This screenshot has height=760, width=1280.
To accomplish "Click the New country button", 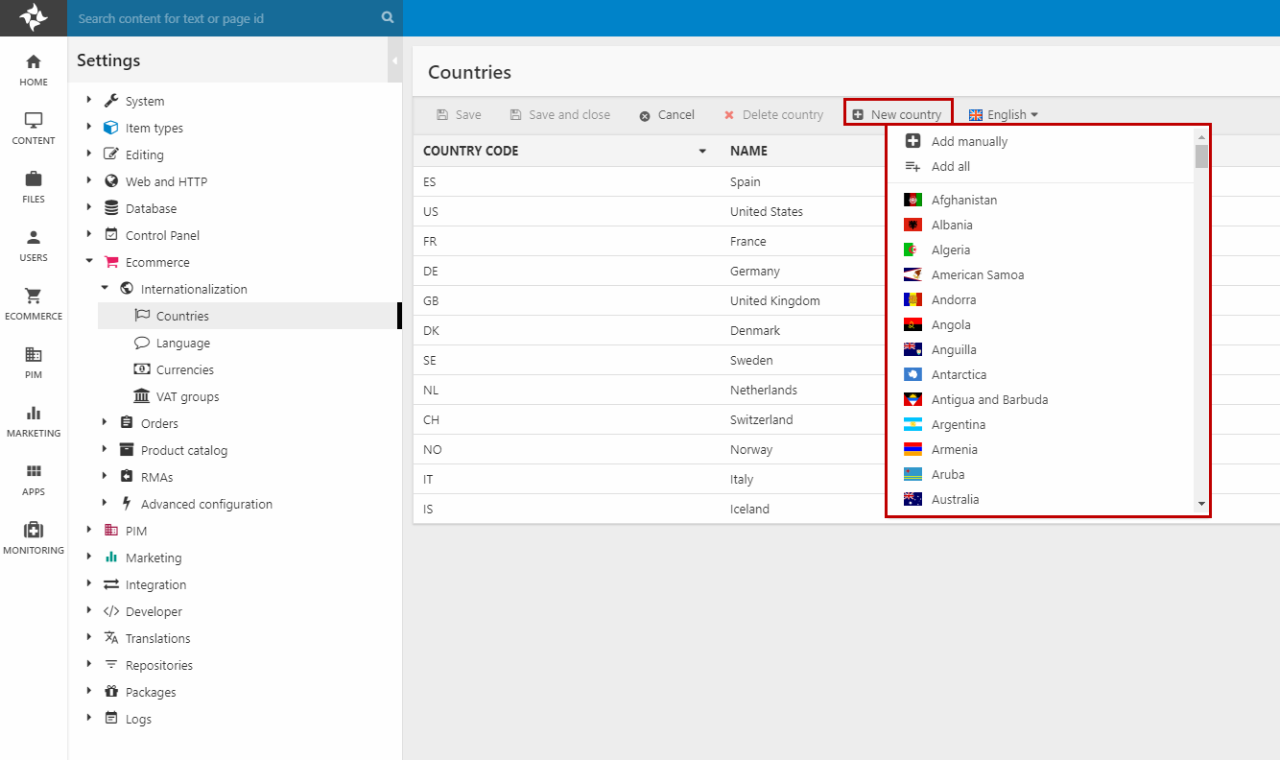I will [x=897, y=115].
